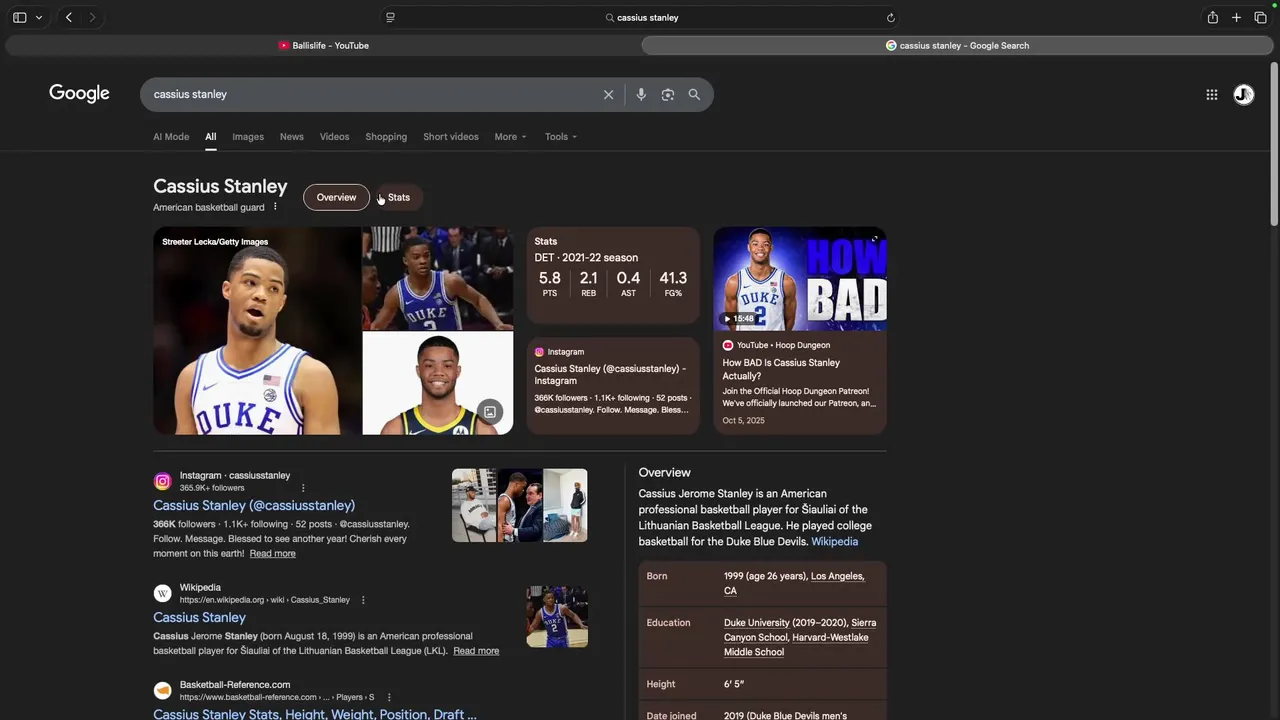
Task: Open a new tab with the plus icon
Action: coord(1236,17)
